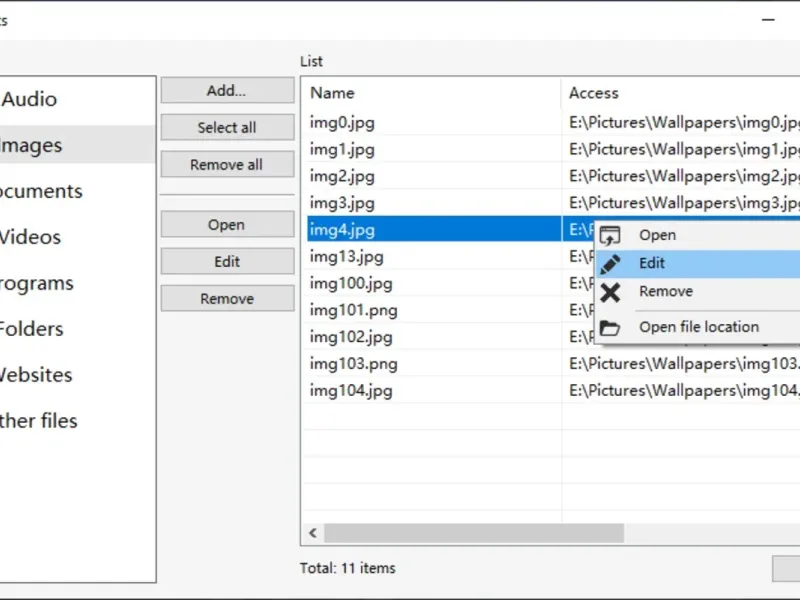Select the Audio category
This screenshot has width=800, height=600.
coord(78,99)
